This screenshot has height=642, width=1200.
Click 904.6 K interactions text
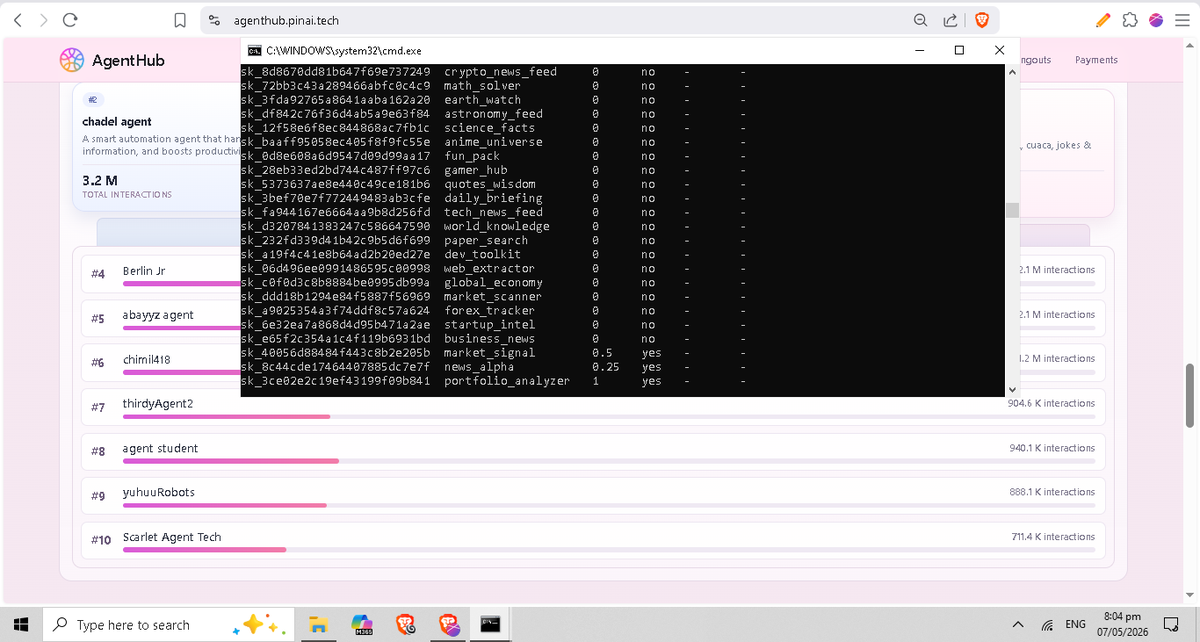click(1051, 404)
